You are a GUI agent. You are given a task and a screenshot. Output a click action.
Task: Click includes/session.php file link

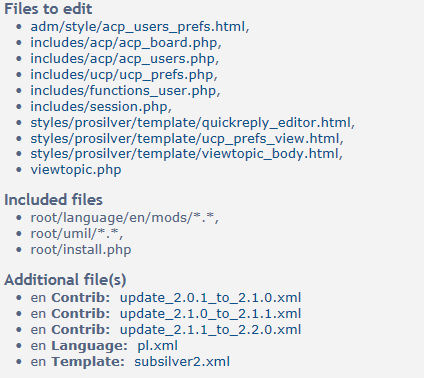coord(99,107)
